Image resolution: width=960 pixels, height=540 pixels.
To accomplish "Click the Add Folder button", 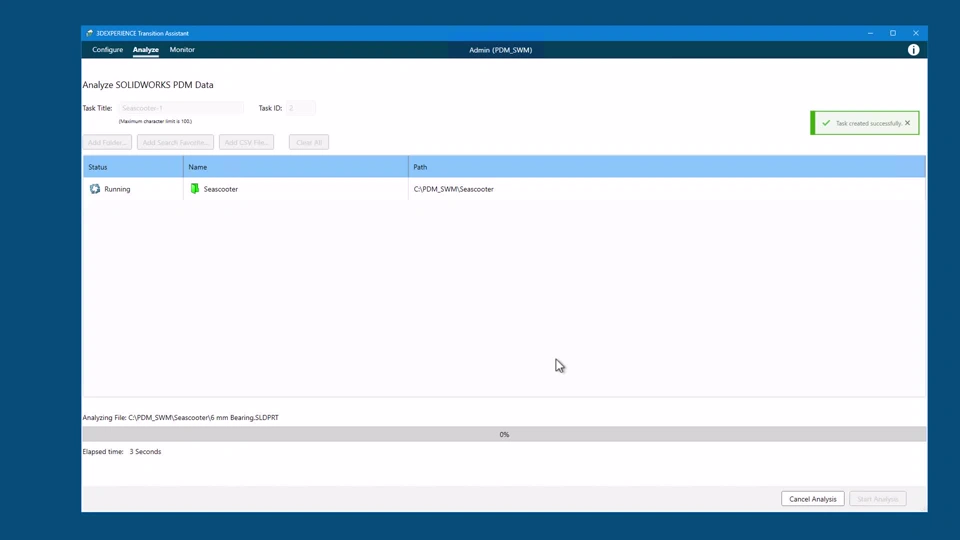I will coord(107,142).
